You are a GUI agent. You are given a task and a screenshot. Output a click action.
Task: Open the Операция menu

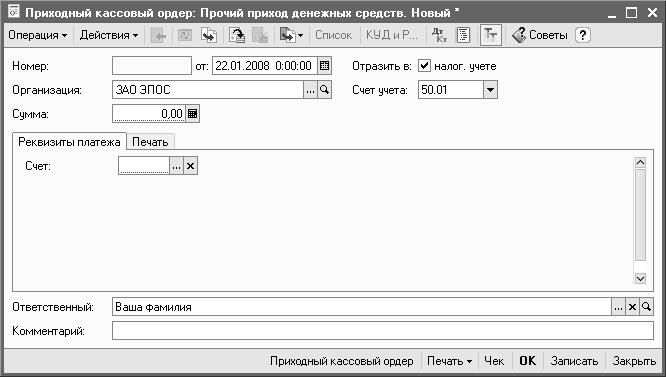37,35
